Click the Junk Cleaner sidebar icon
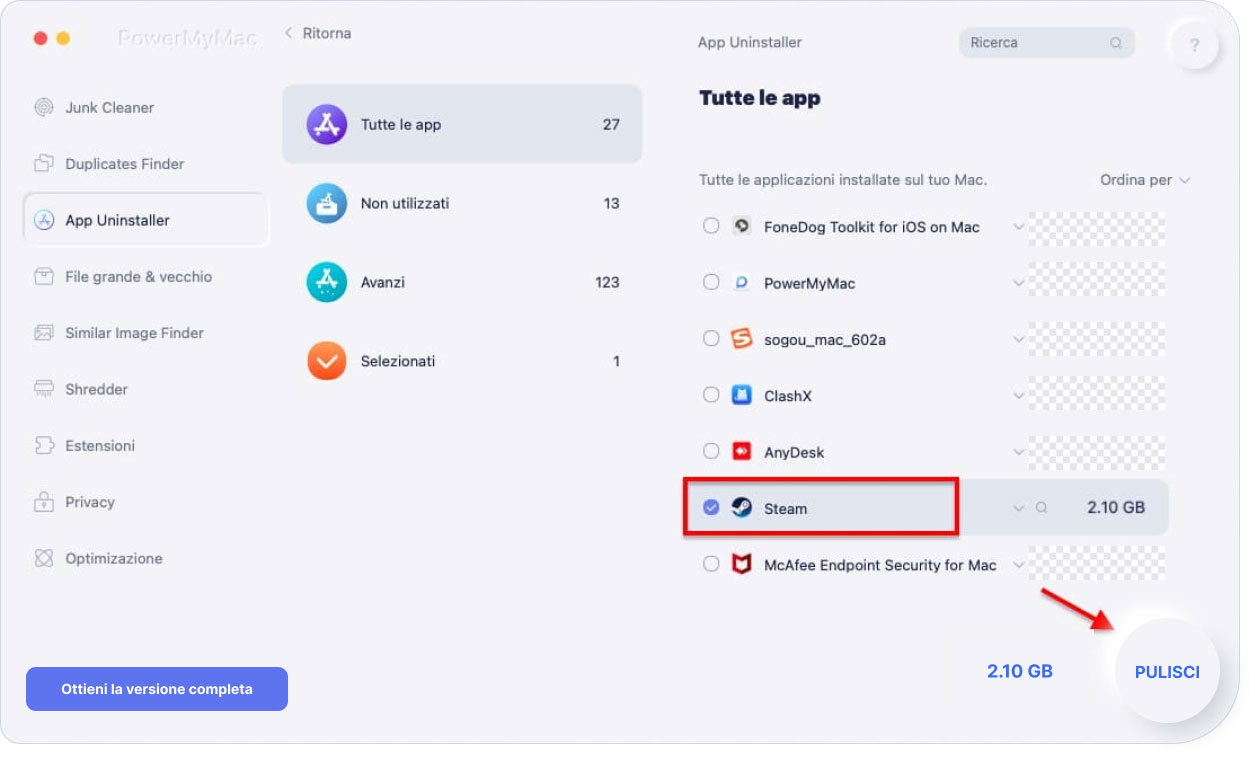Viewport: 1255px width, 758px height. [x=44, y=108]
